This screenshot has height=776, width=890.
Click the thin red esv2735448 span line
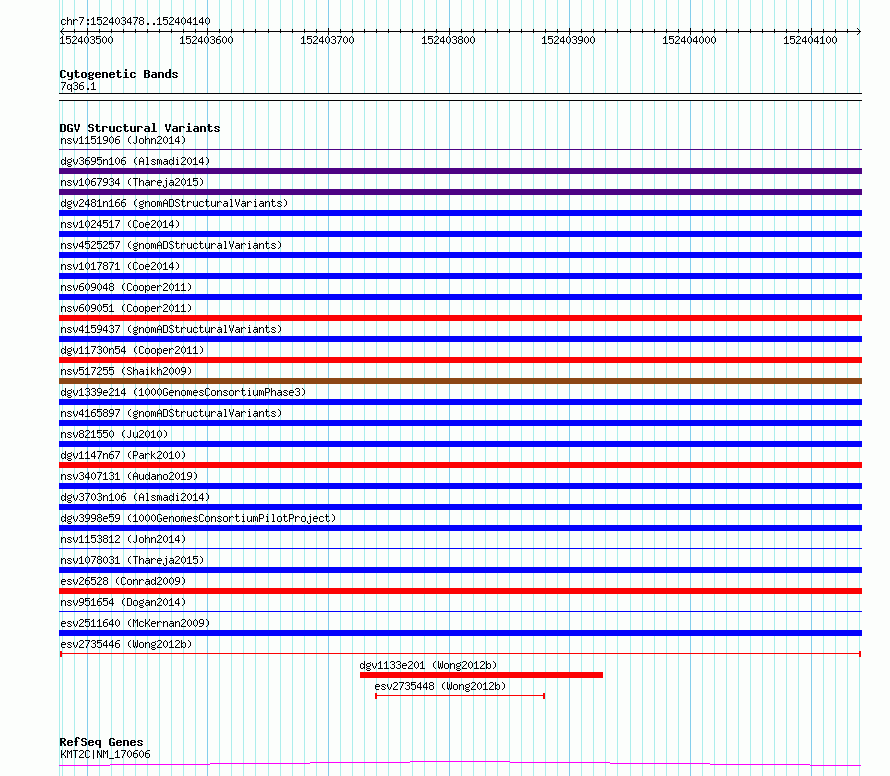(x=460, y=696)
